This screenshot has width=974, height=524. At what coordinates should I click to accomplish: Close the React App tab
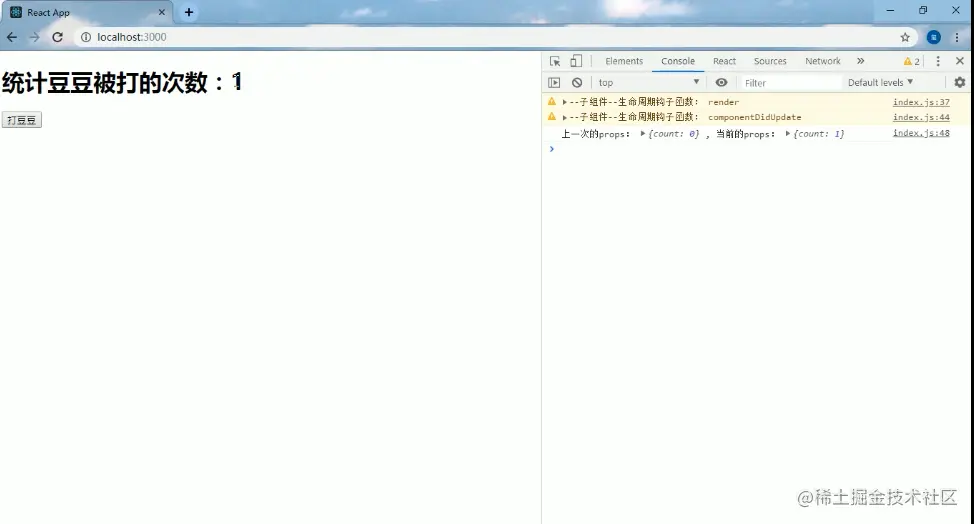162,12
